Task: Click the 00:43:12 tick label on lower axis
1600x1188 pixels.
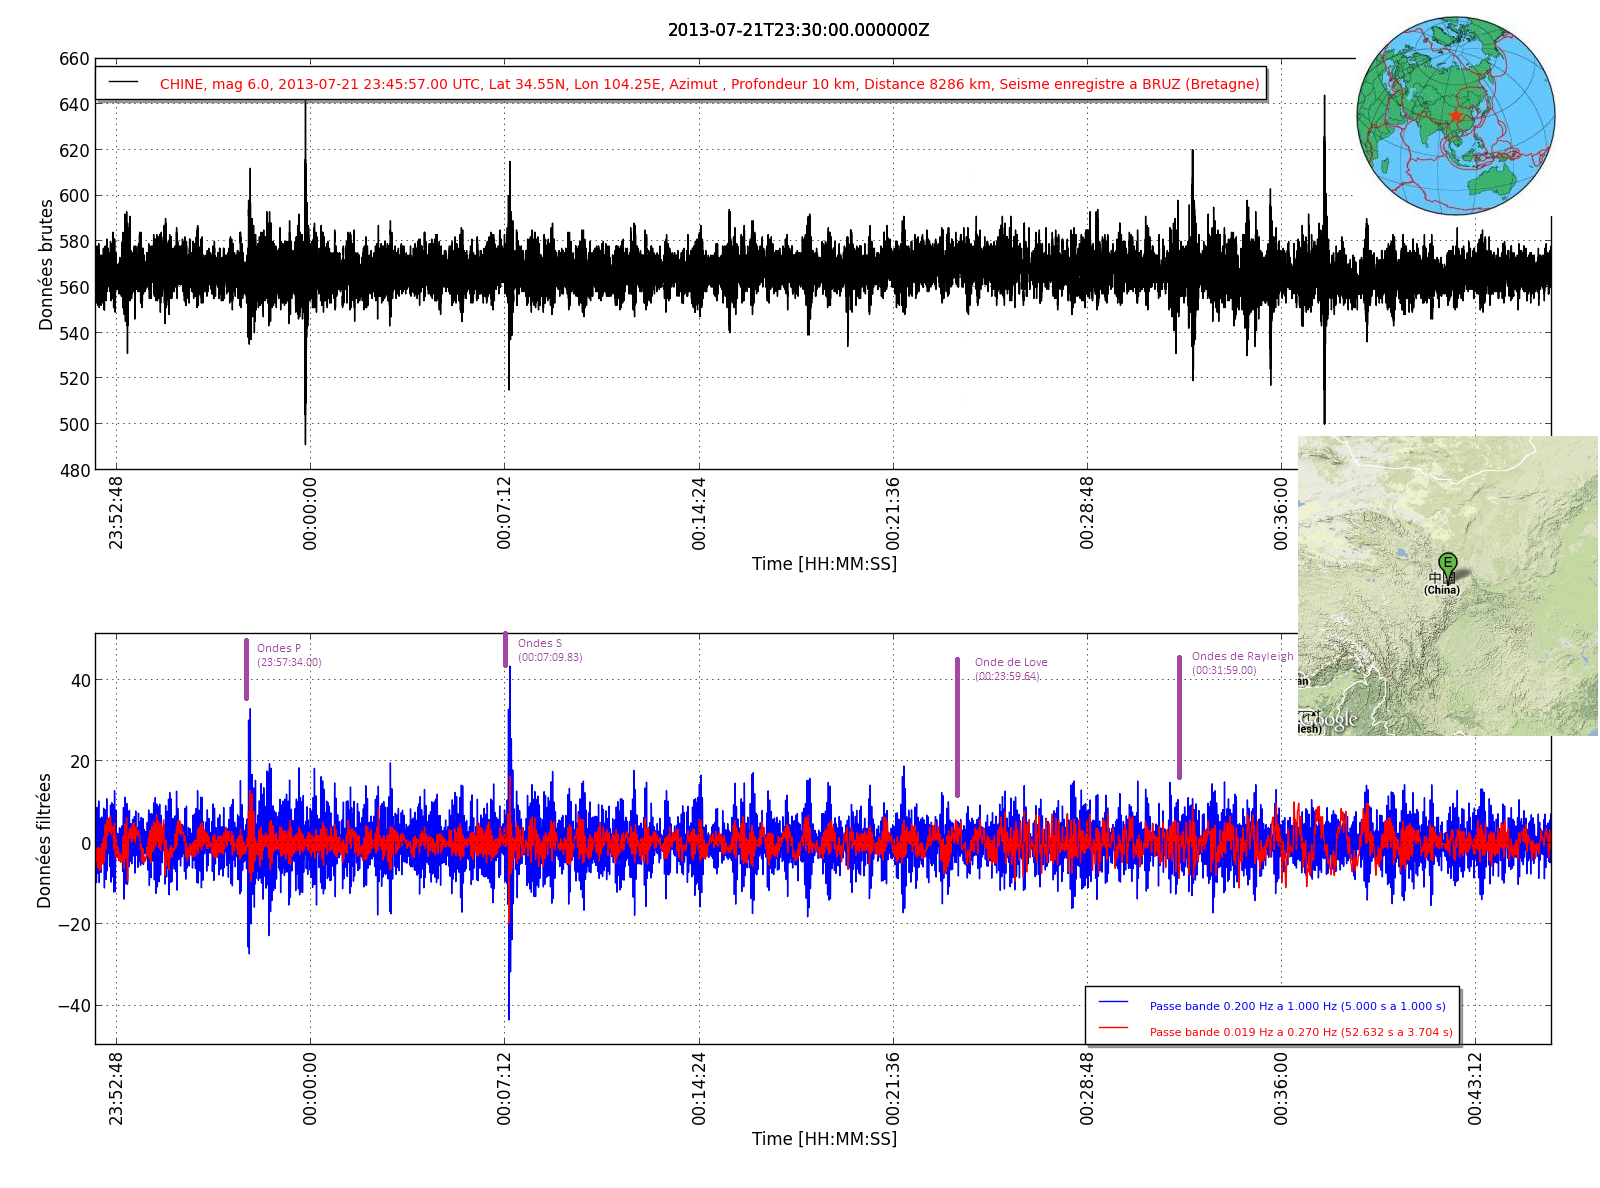Action: point(1475,1088)
